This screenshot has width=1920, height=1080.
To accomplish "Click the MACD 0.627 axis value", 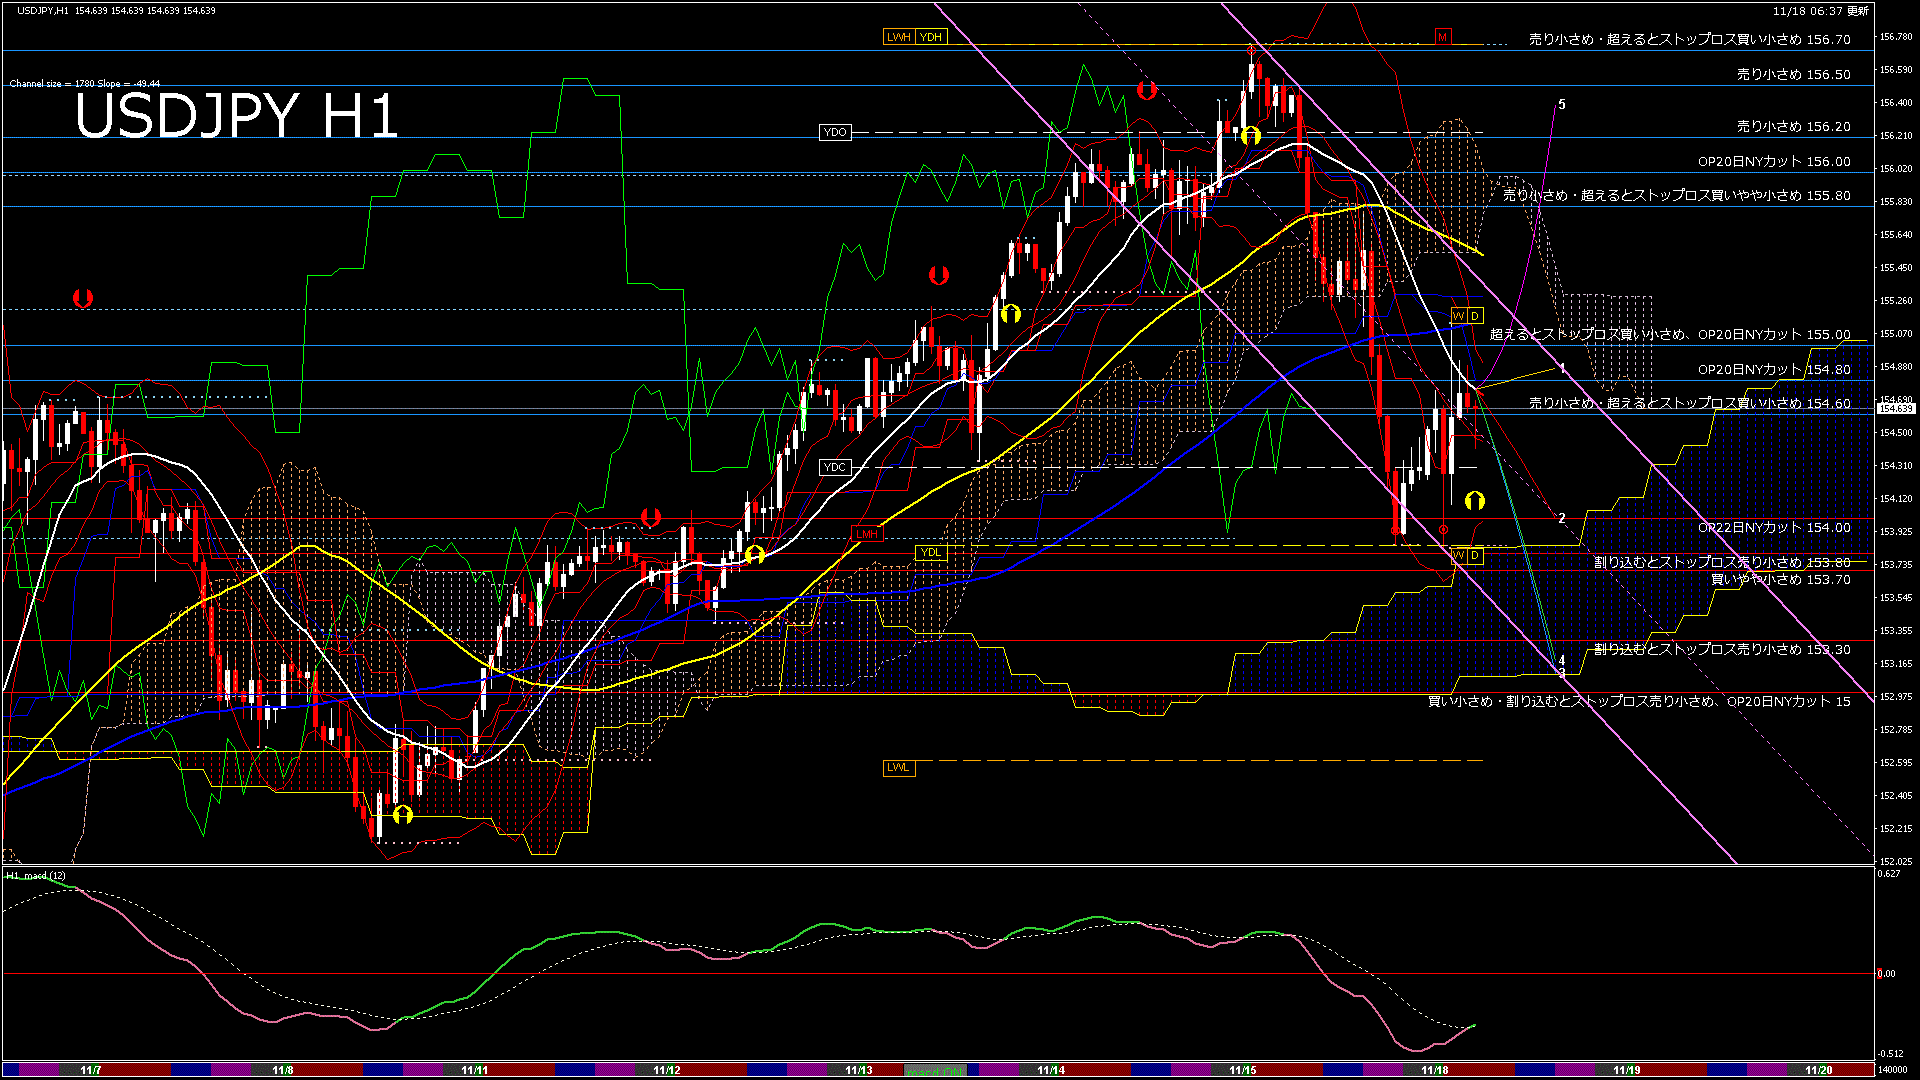I will click(x=1889, y=874).
